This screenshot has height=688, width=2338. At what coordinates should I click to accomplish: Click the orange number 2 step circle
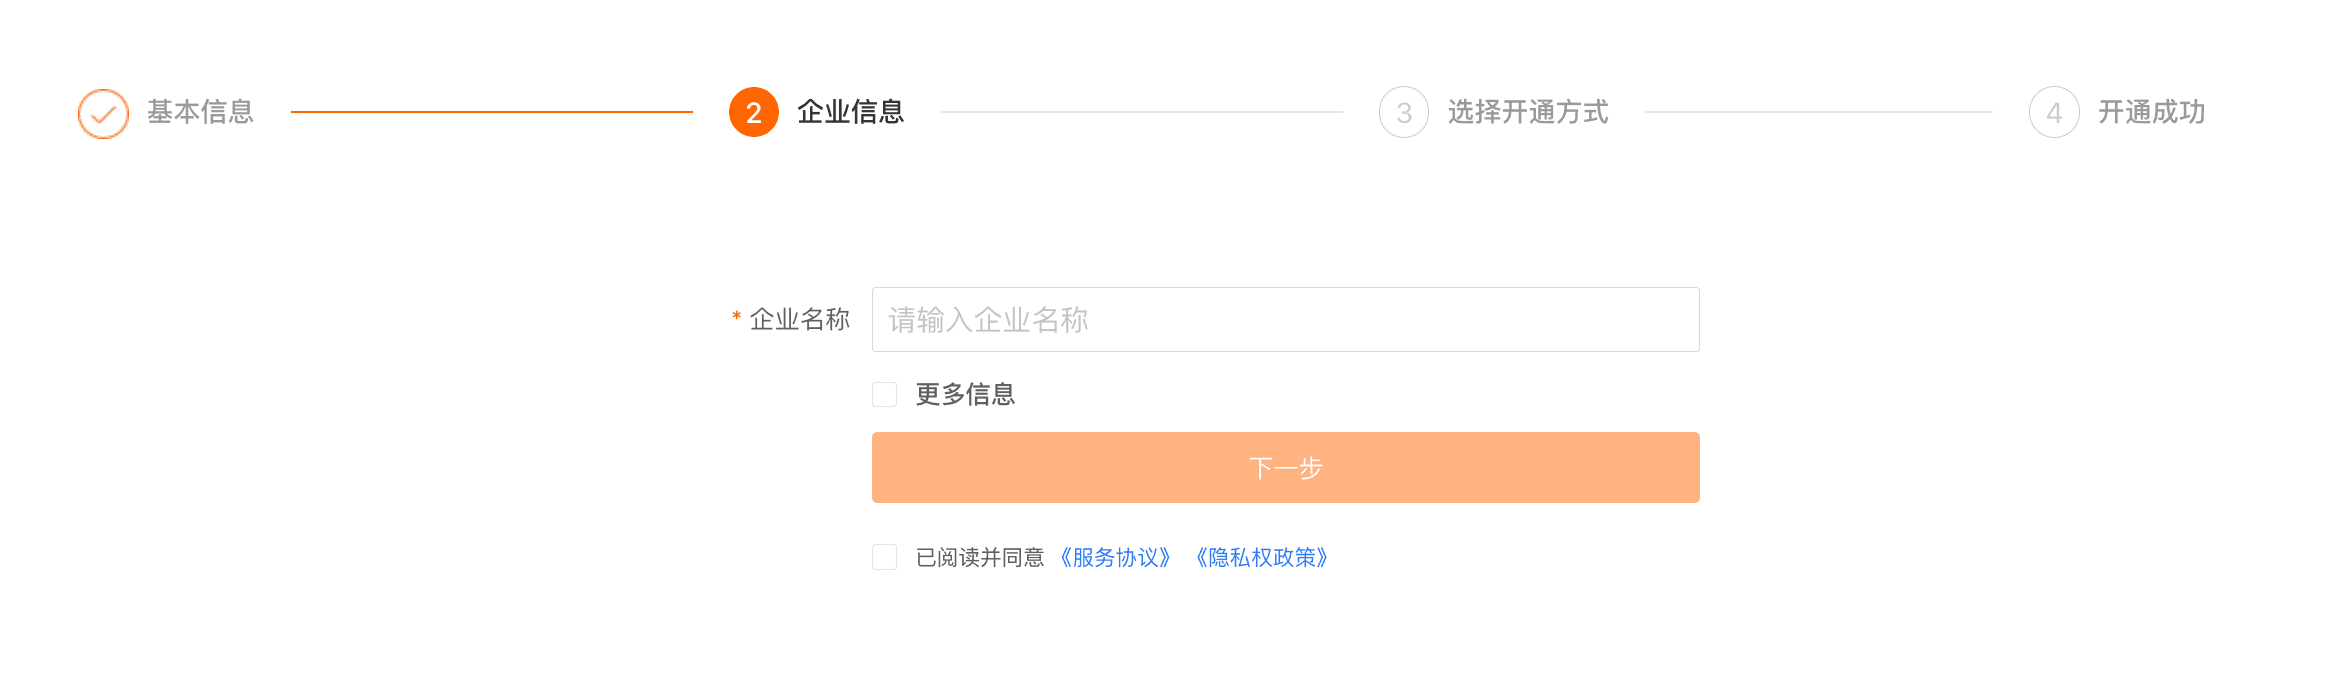tap(754, 112)
